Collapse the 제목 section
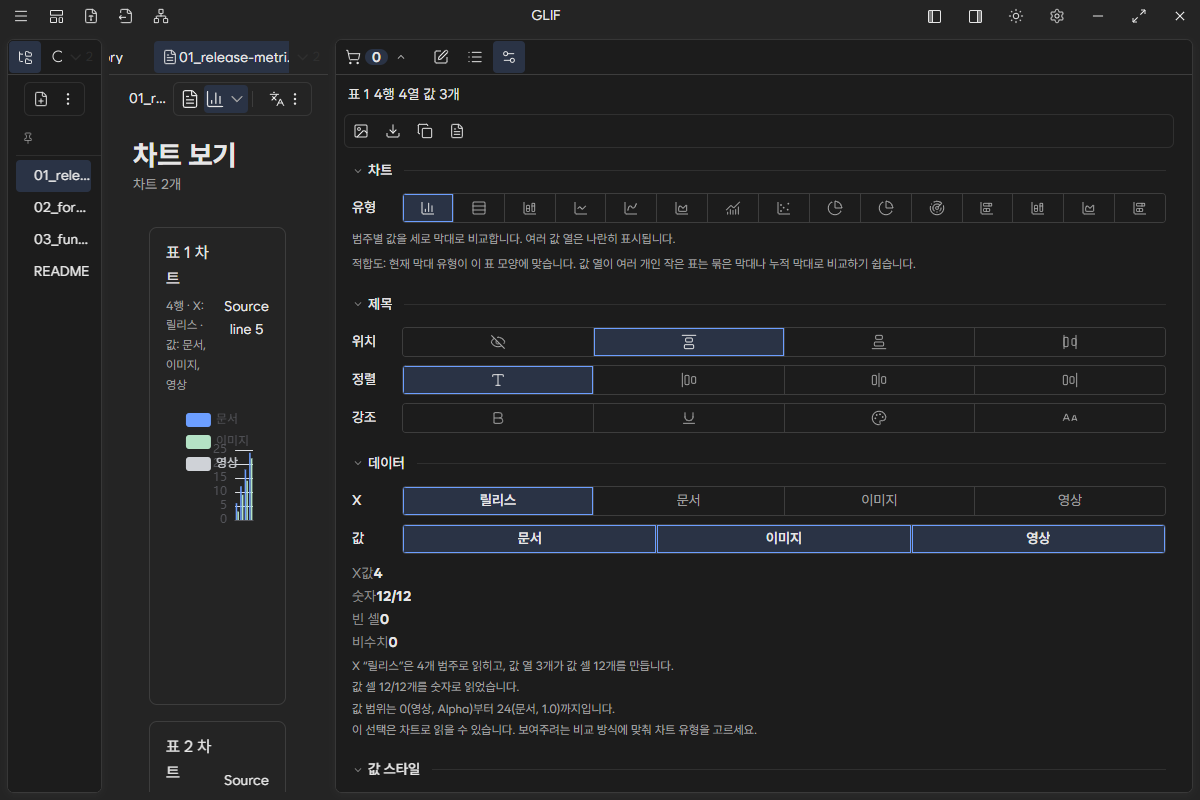 372,304
